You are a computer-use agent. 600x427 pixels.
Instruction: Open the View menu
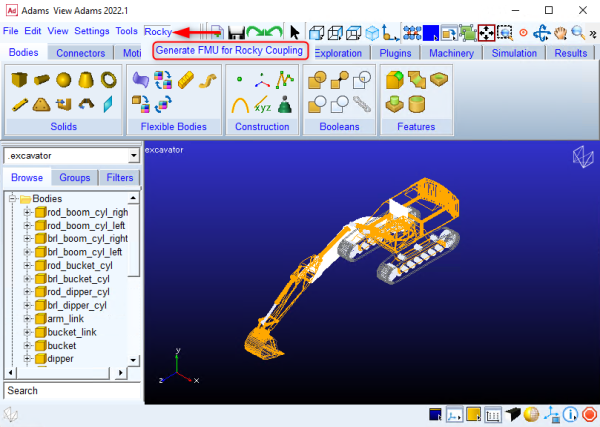pyautogui.click(x=58, y=31)
